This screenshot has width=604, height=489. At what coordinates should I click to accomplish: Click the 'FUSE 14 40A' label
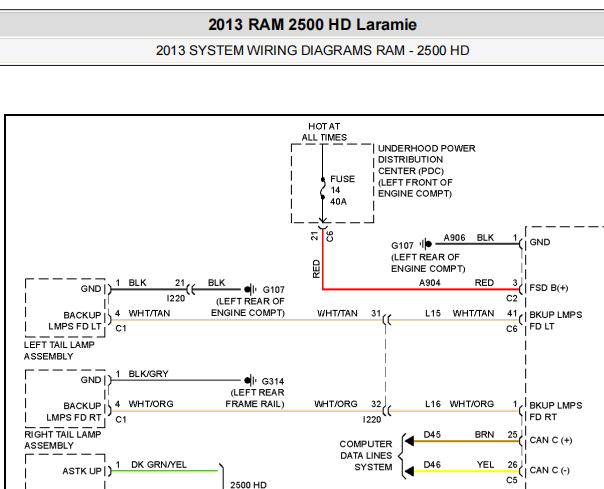point(342,190)
